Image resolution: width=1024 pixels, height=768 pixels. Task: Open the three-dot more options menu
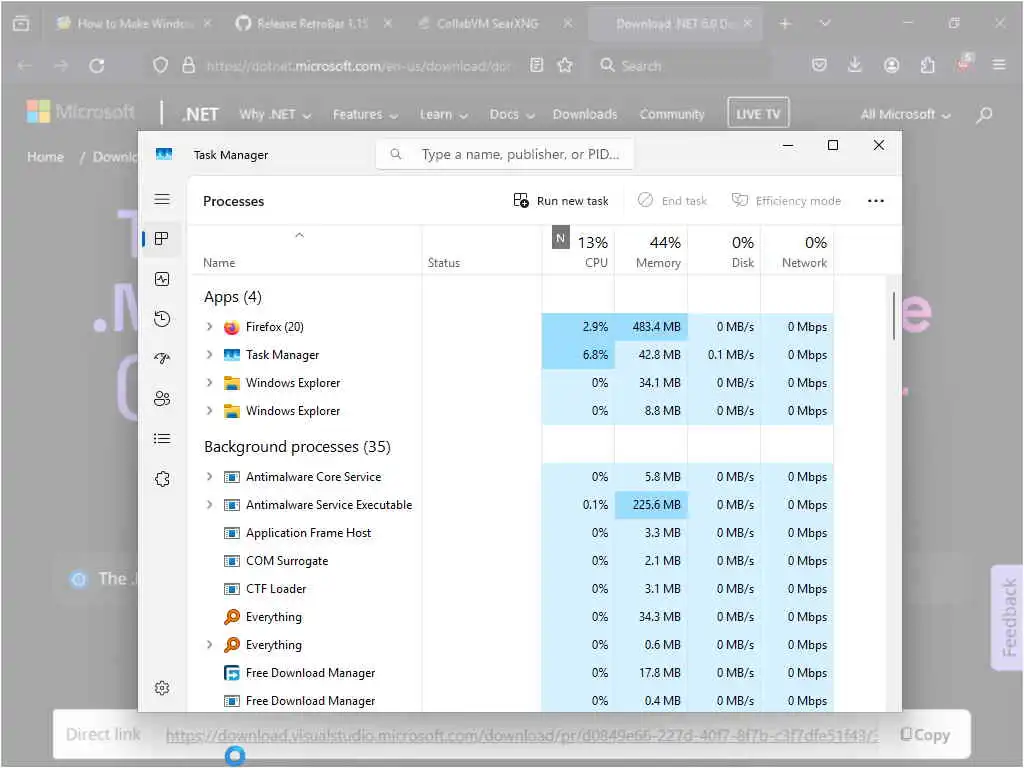click(876, 200)
